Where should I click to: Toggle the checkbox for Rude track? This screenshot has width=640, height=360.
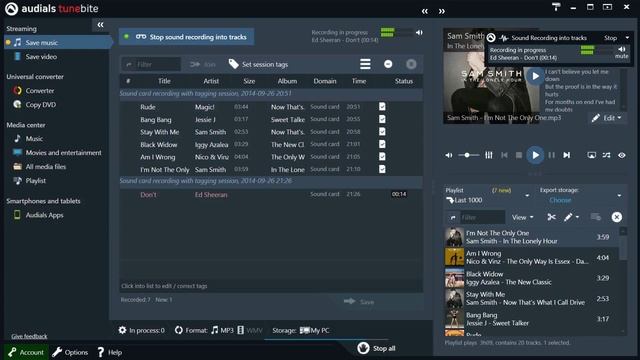[x=382, y=107]
